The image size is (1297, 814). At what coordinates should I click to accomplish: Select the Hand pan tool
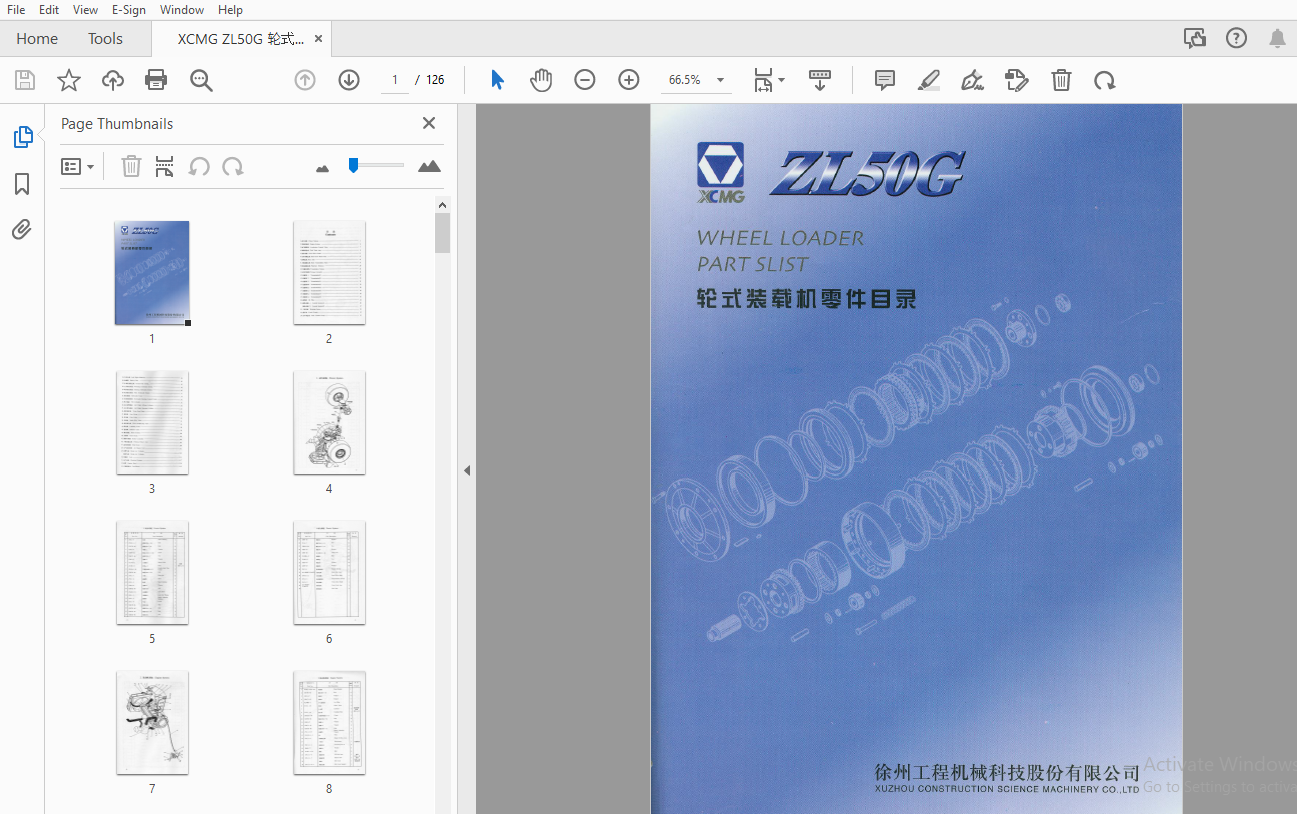tap(541, 80)
